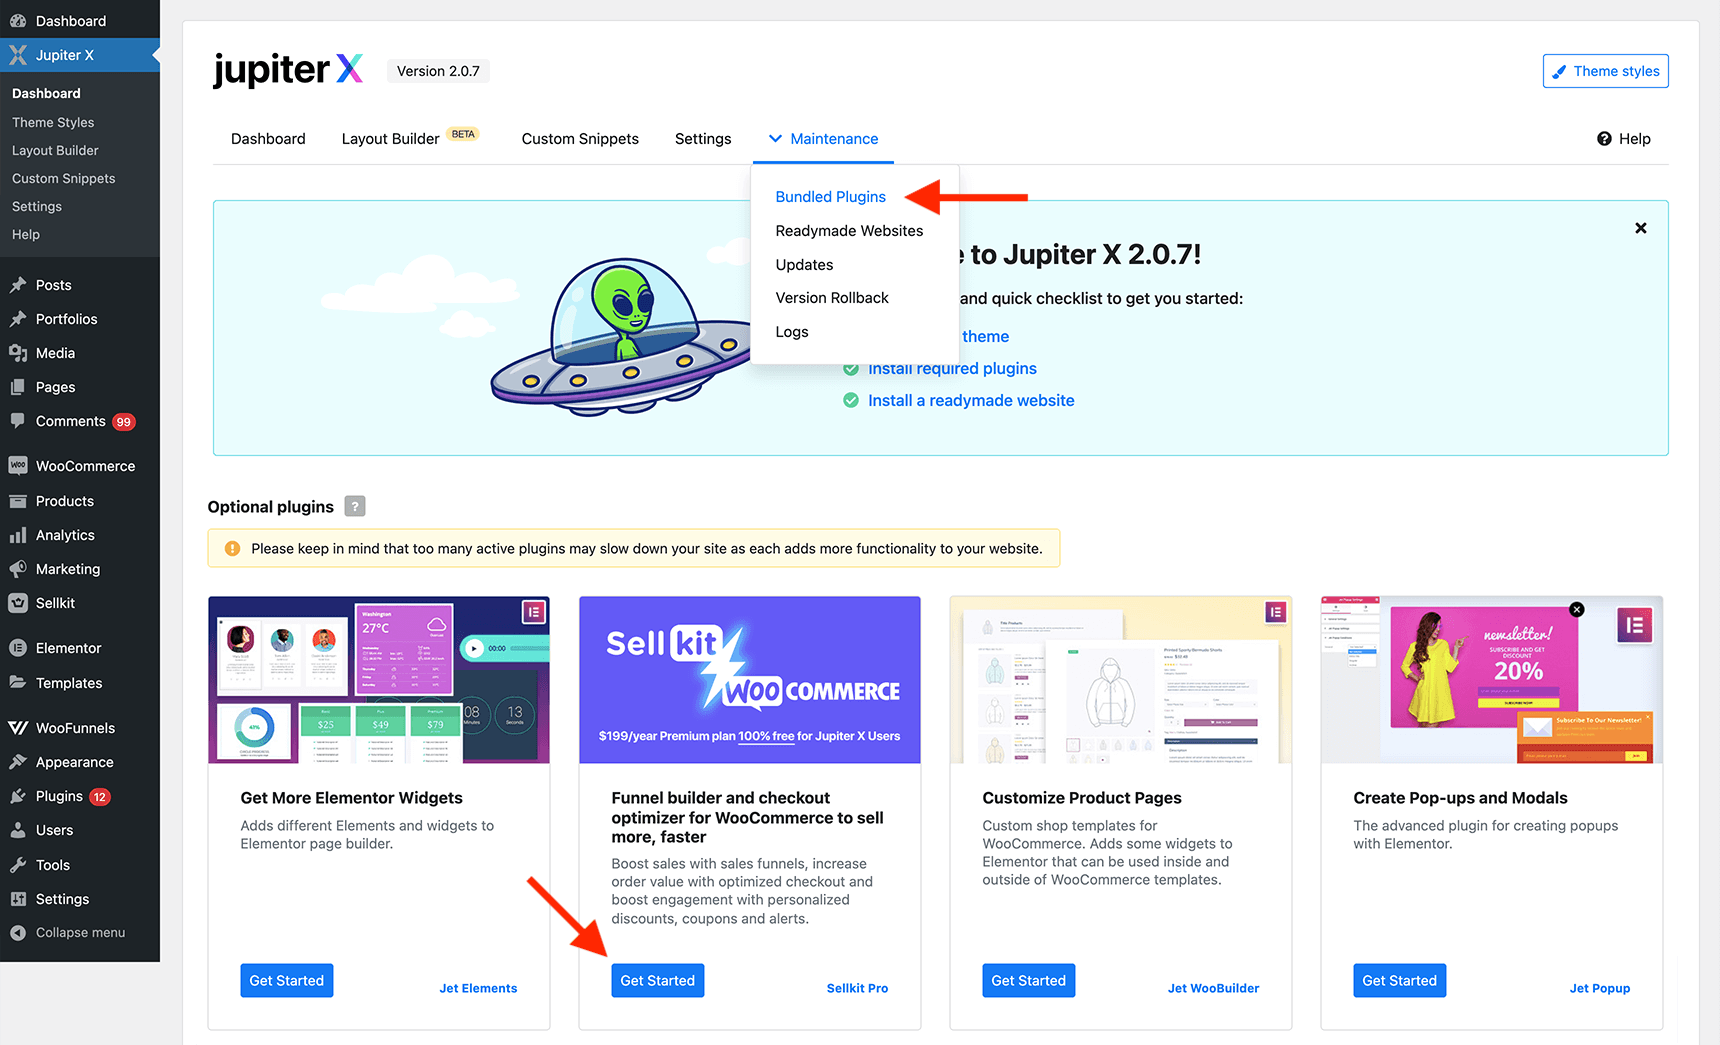1720x1045 pixels.
Task: Click the Help question mark icon
Action: click(x=1604, y=139)
